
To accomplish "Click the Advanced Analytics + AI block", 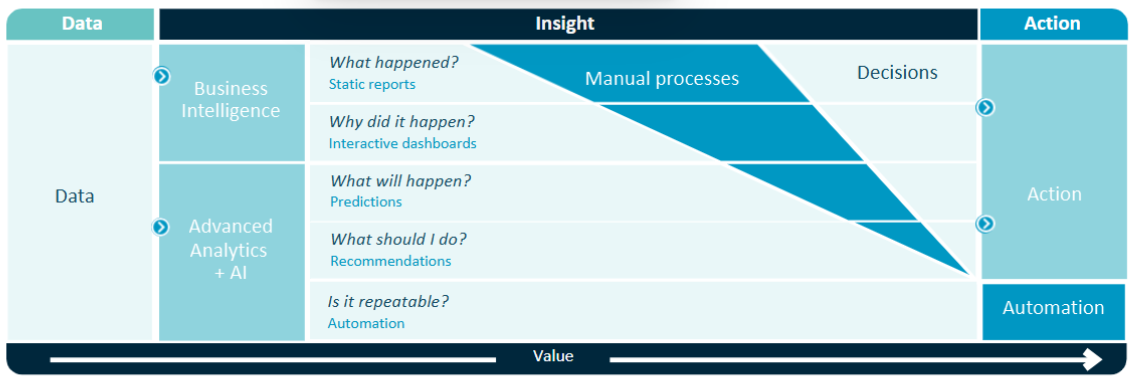I will coord(231,251).
